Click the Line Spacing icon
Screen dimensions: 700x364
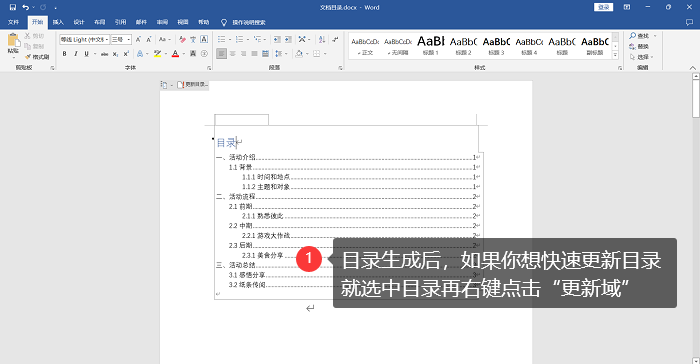279,54
